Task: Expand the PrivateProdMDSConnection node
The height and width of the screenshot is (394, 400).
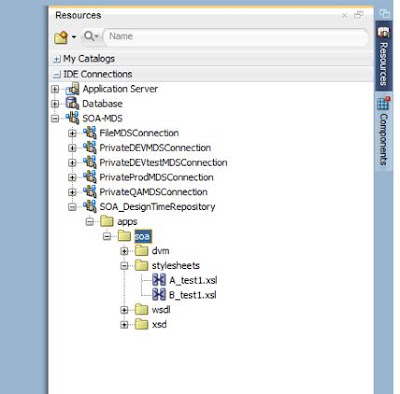Action: point(72,177)
